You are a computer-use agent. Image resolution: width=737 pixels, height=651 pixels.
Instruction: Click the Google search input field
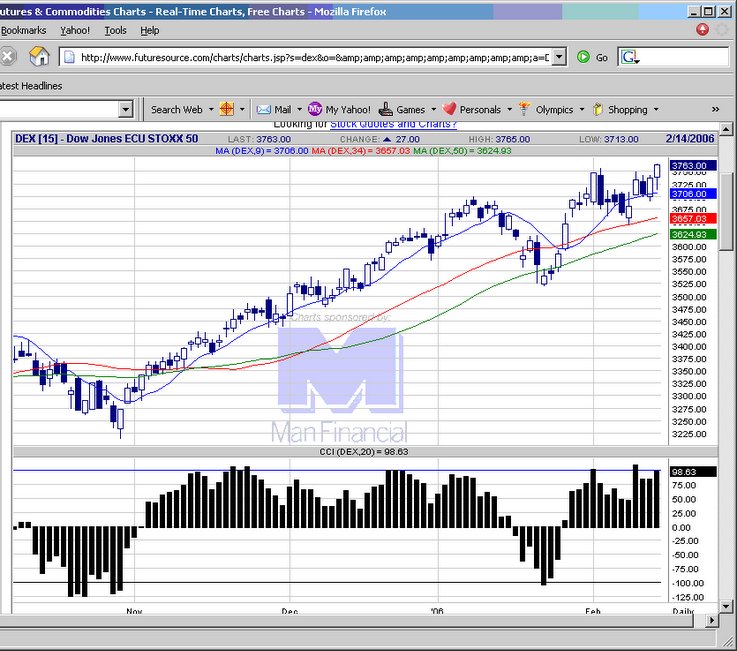point(684,57)
